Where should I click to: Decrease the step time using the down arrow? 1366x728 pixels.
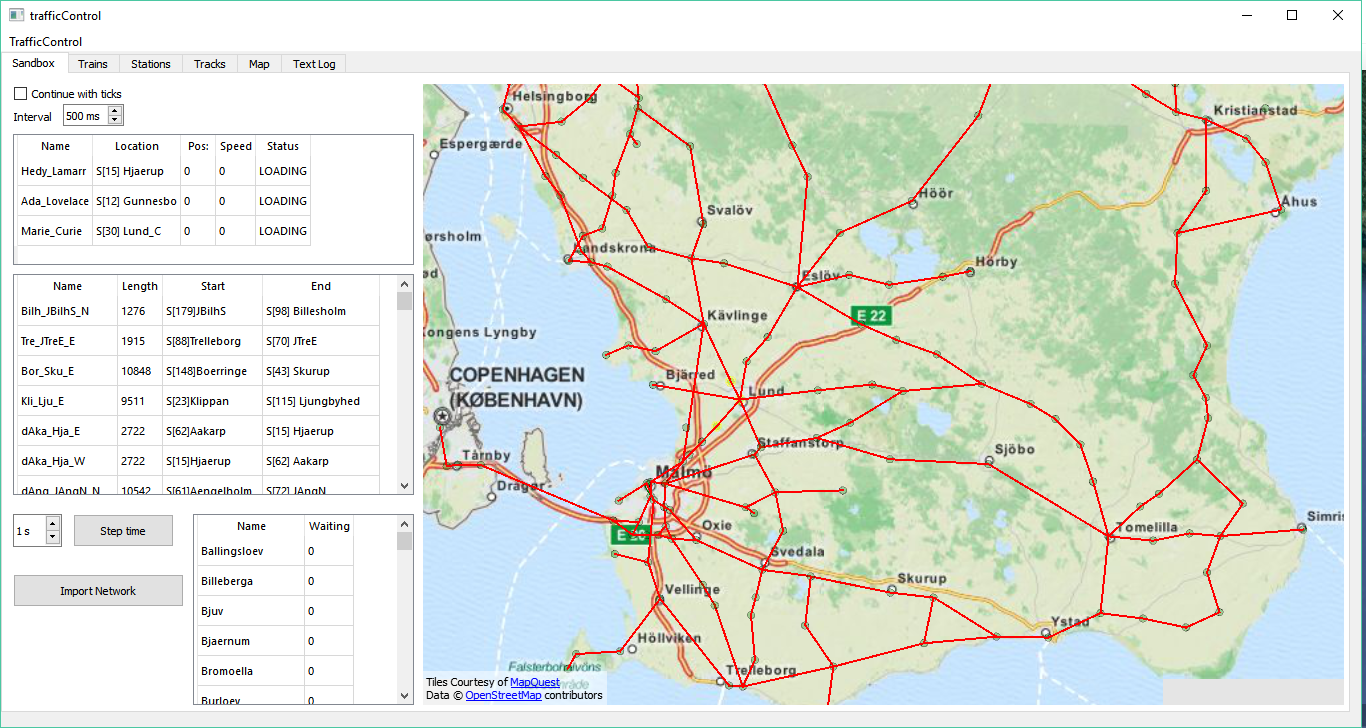53,537
